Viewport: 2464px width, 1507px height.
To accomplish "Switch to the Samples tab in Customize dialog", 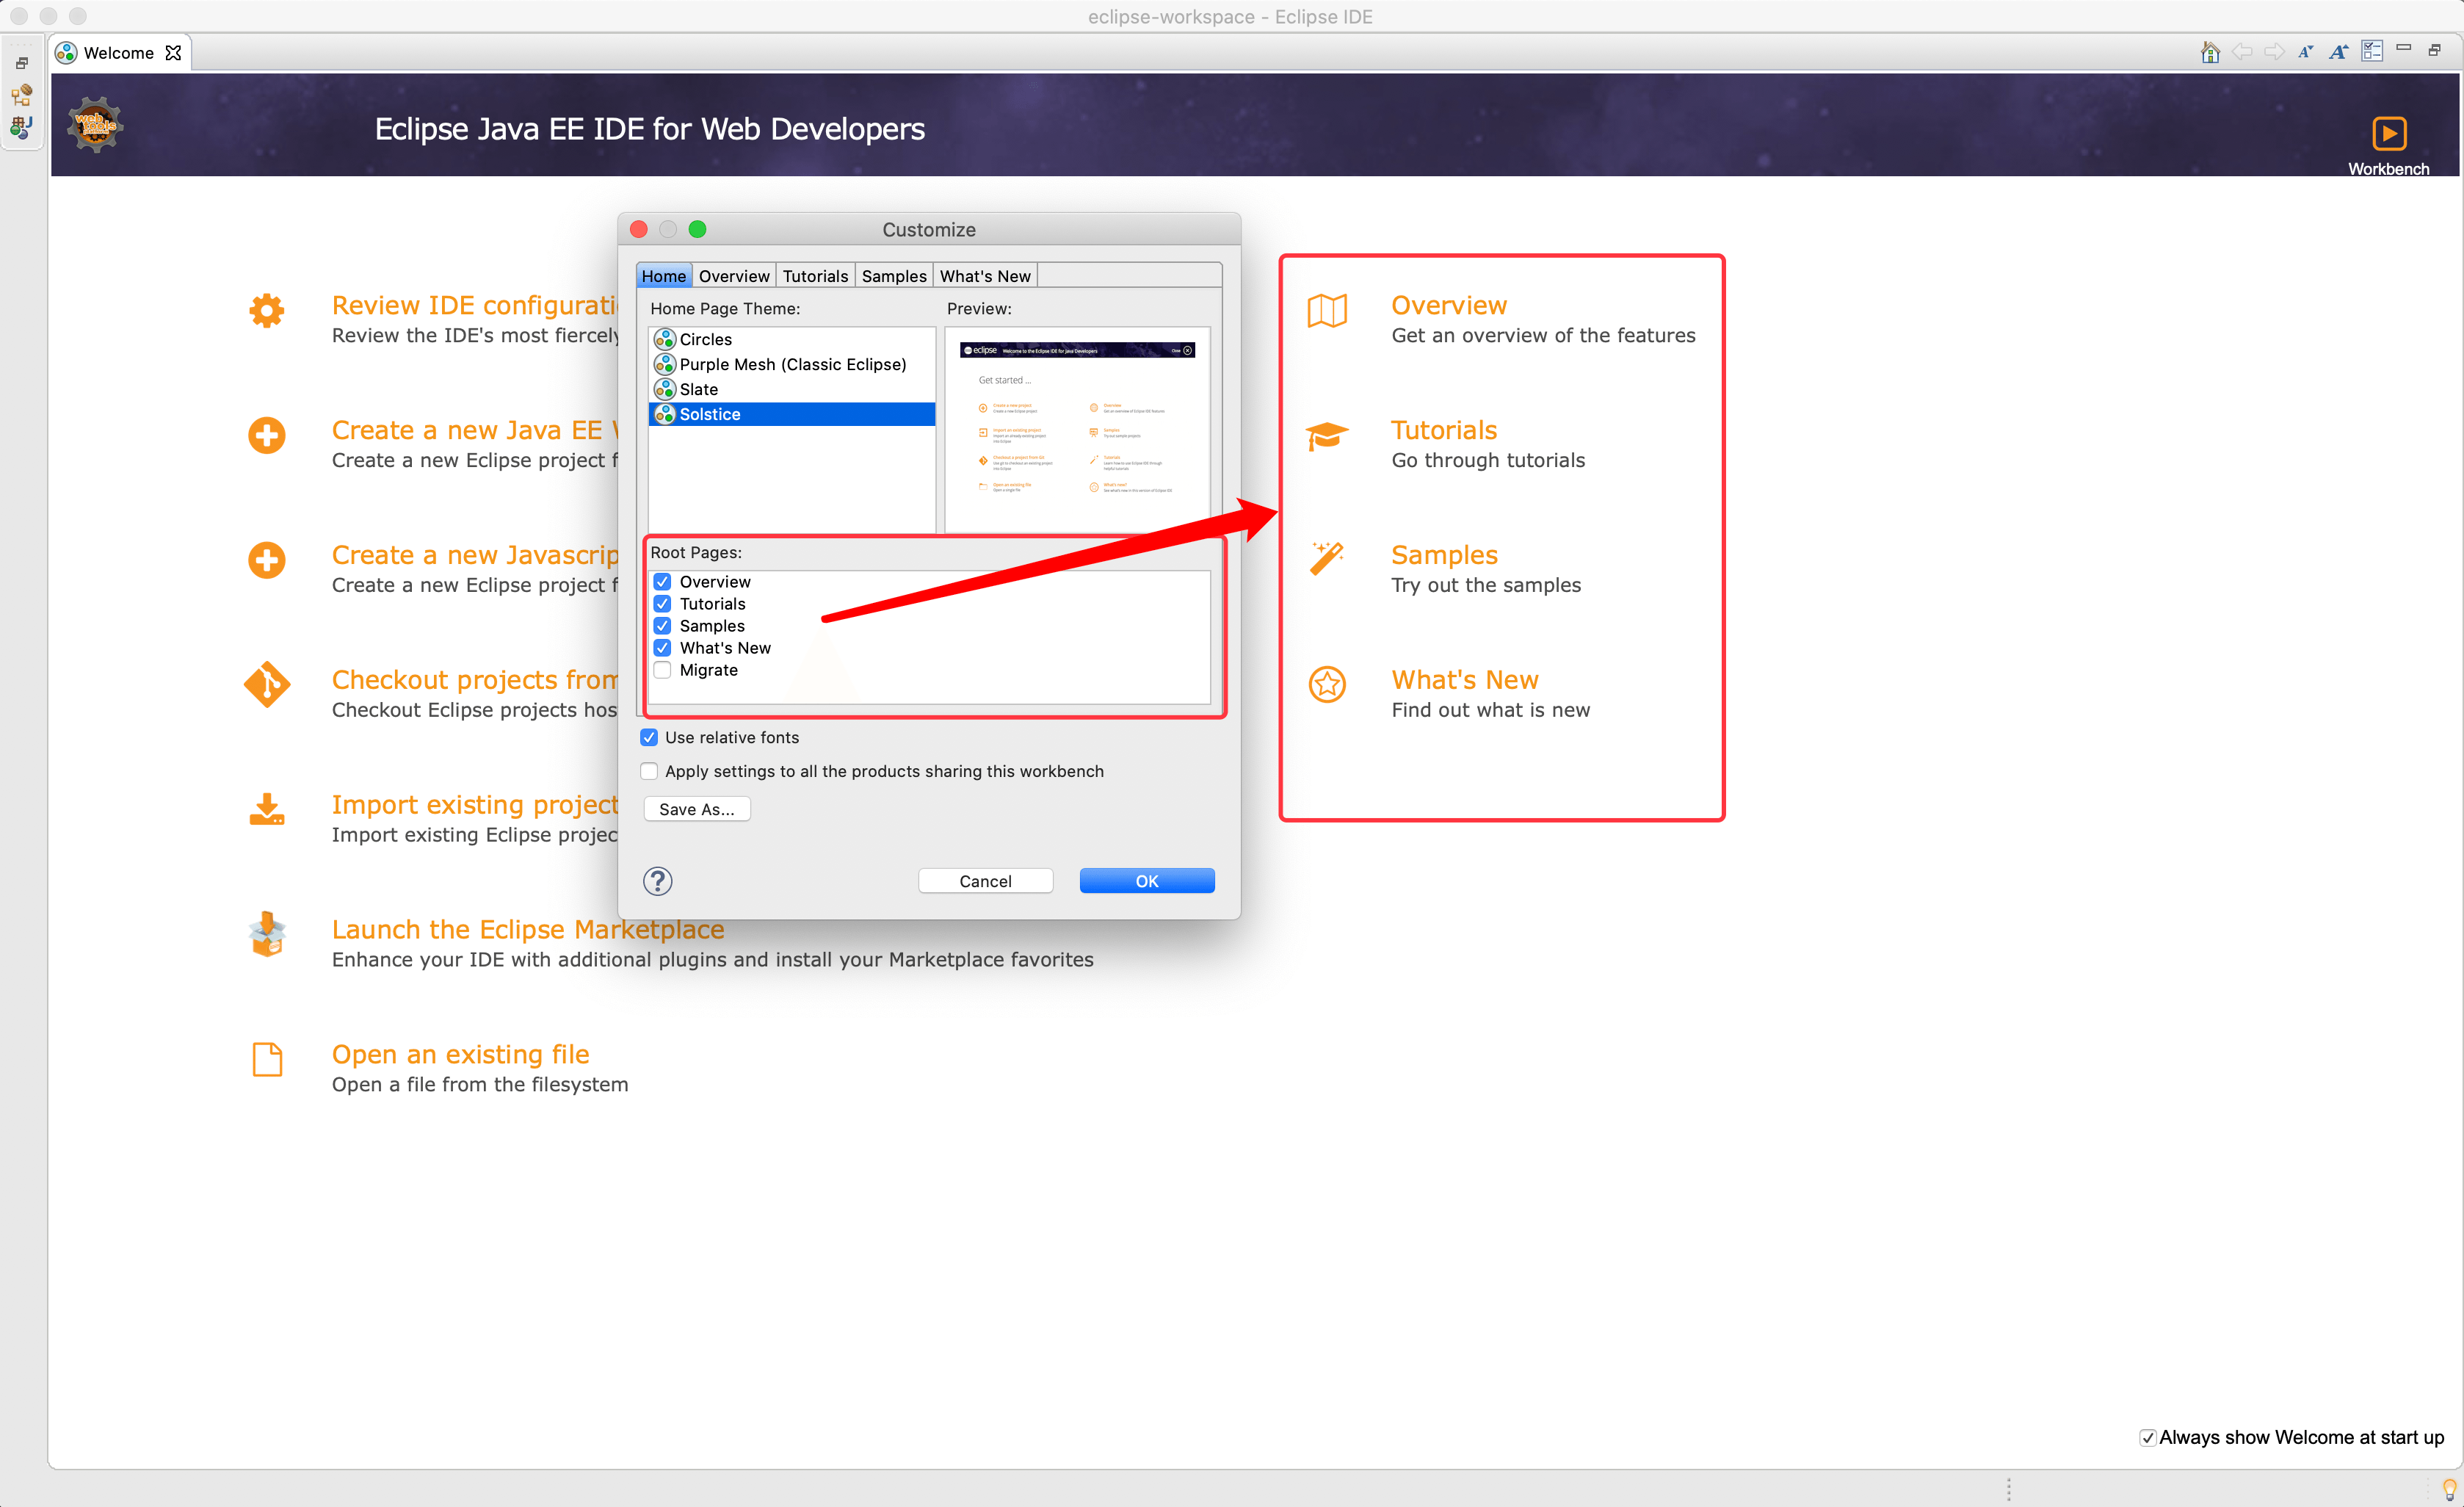I will pos(894,276).
